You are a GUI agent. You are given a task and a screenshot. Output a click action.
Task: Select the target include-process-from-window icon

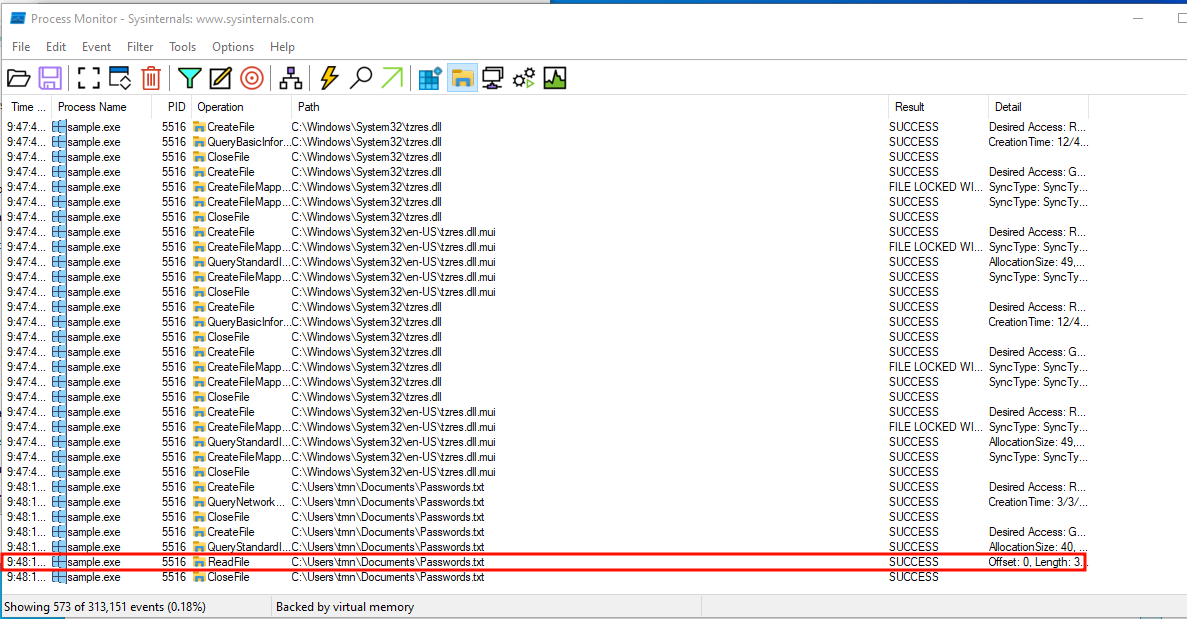coord(252,78)
